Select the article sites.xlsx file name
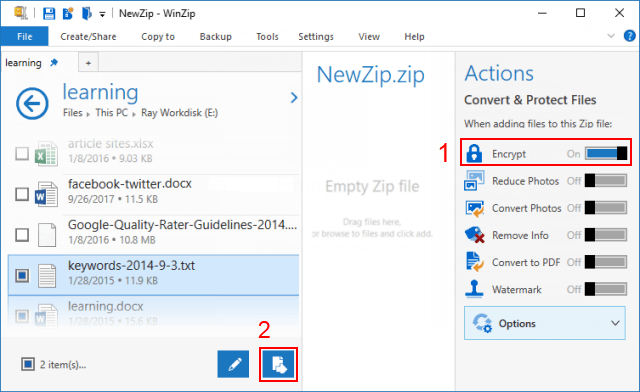This screenshot has height=392, width=640. (111, 144)
